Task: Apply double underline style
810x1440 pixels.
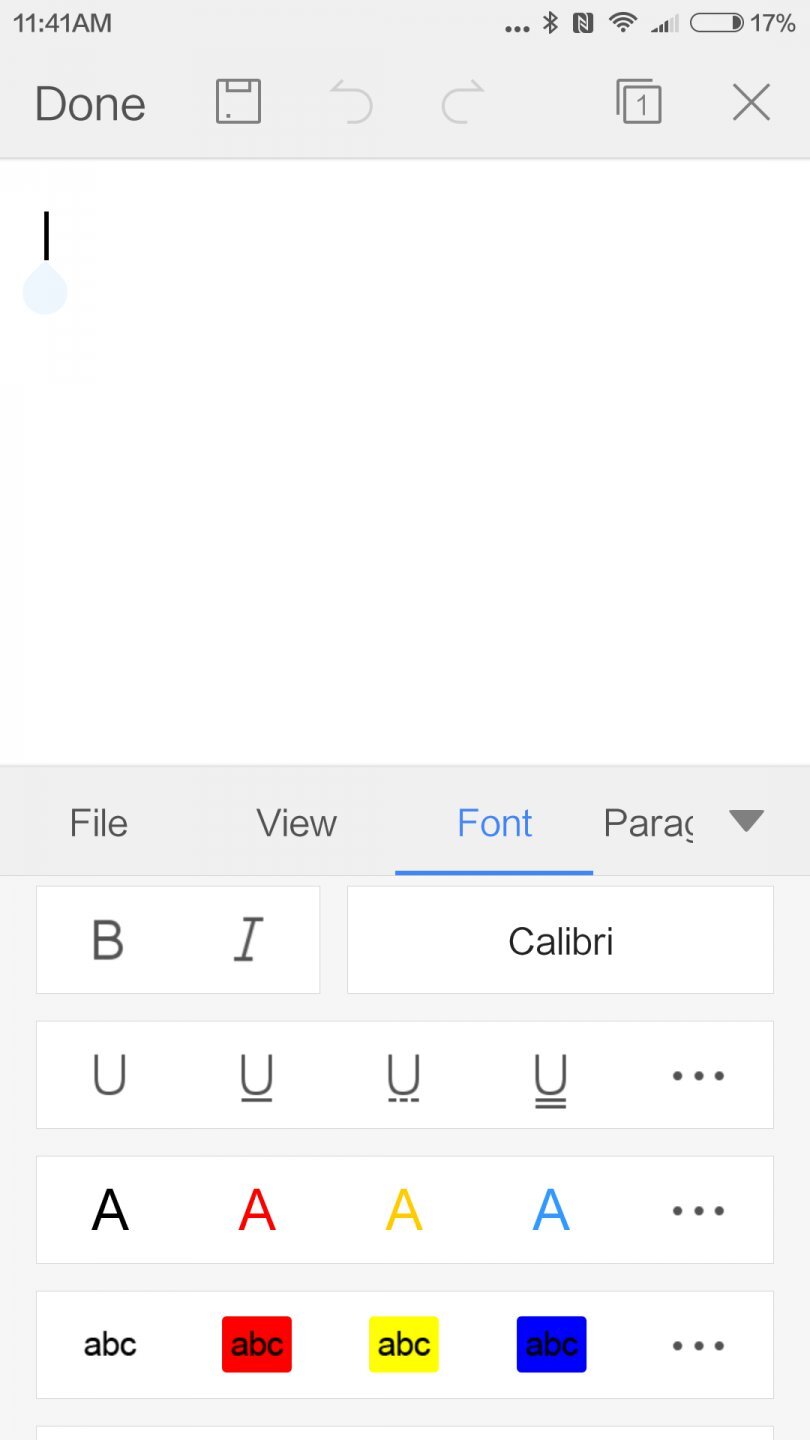Action: coord(550,1077)
